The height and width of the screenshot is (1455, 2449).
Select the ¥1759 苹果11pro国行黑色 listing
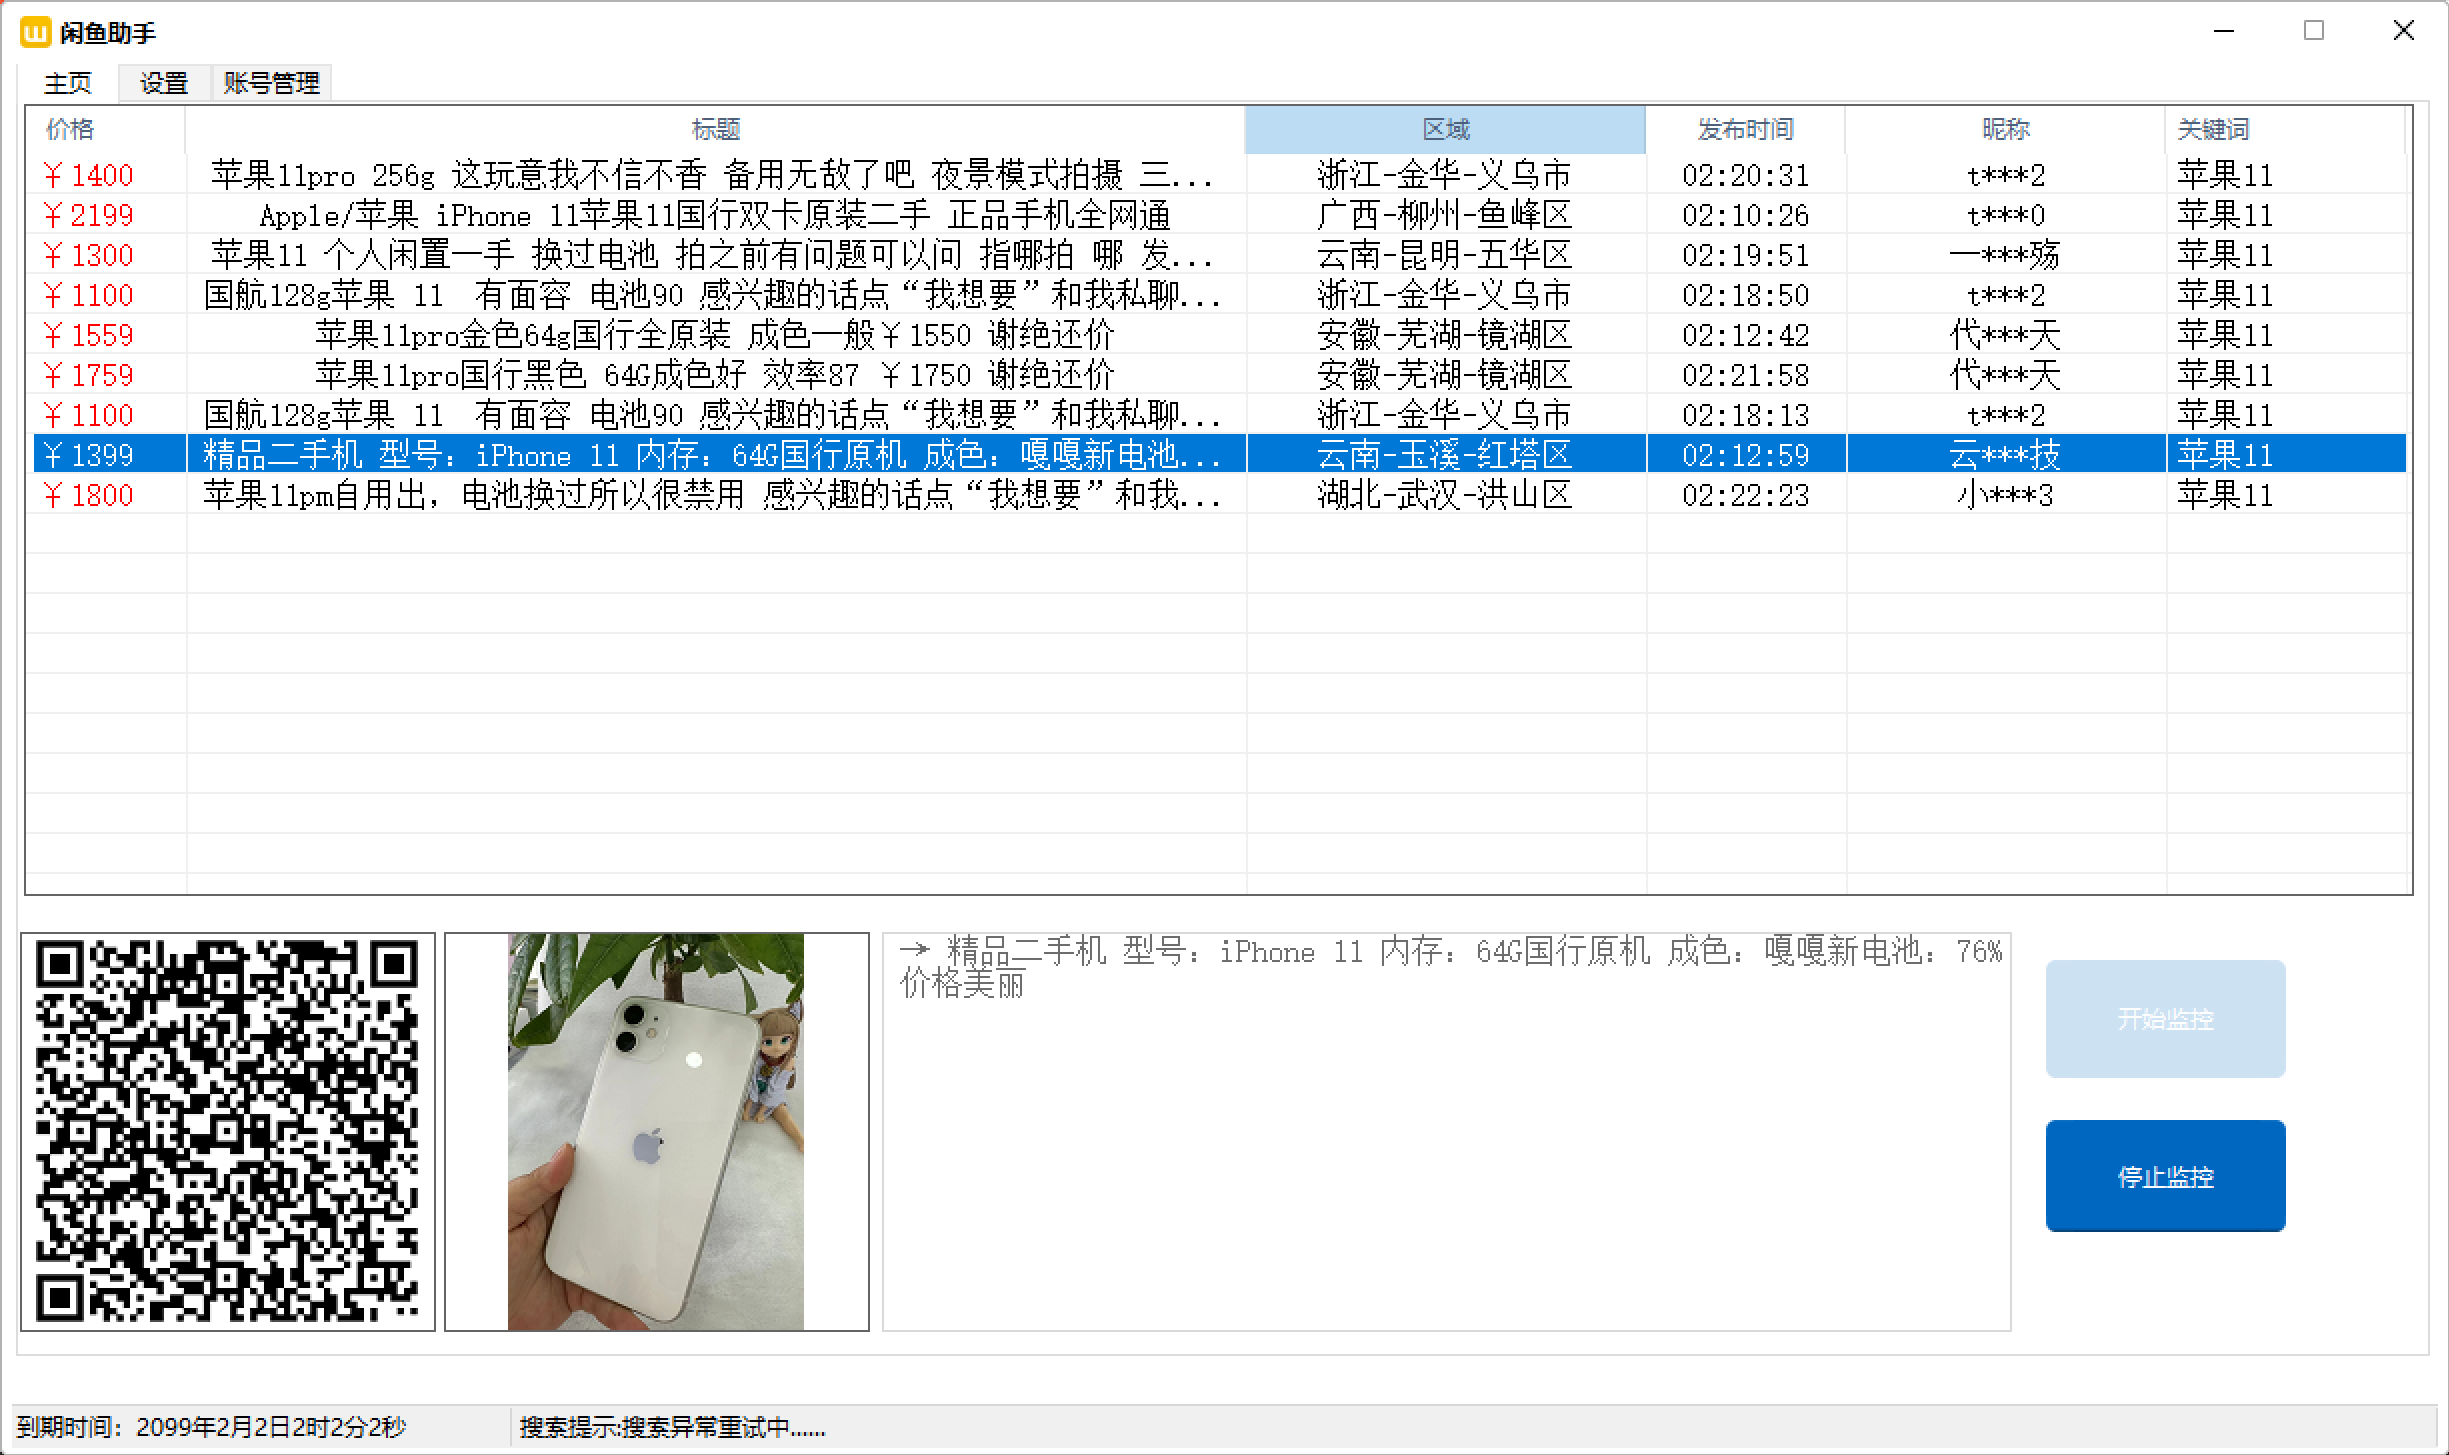(715, 375)
